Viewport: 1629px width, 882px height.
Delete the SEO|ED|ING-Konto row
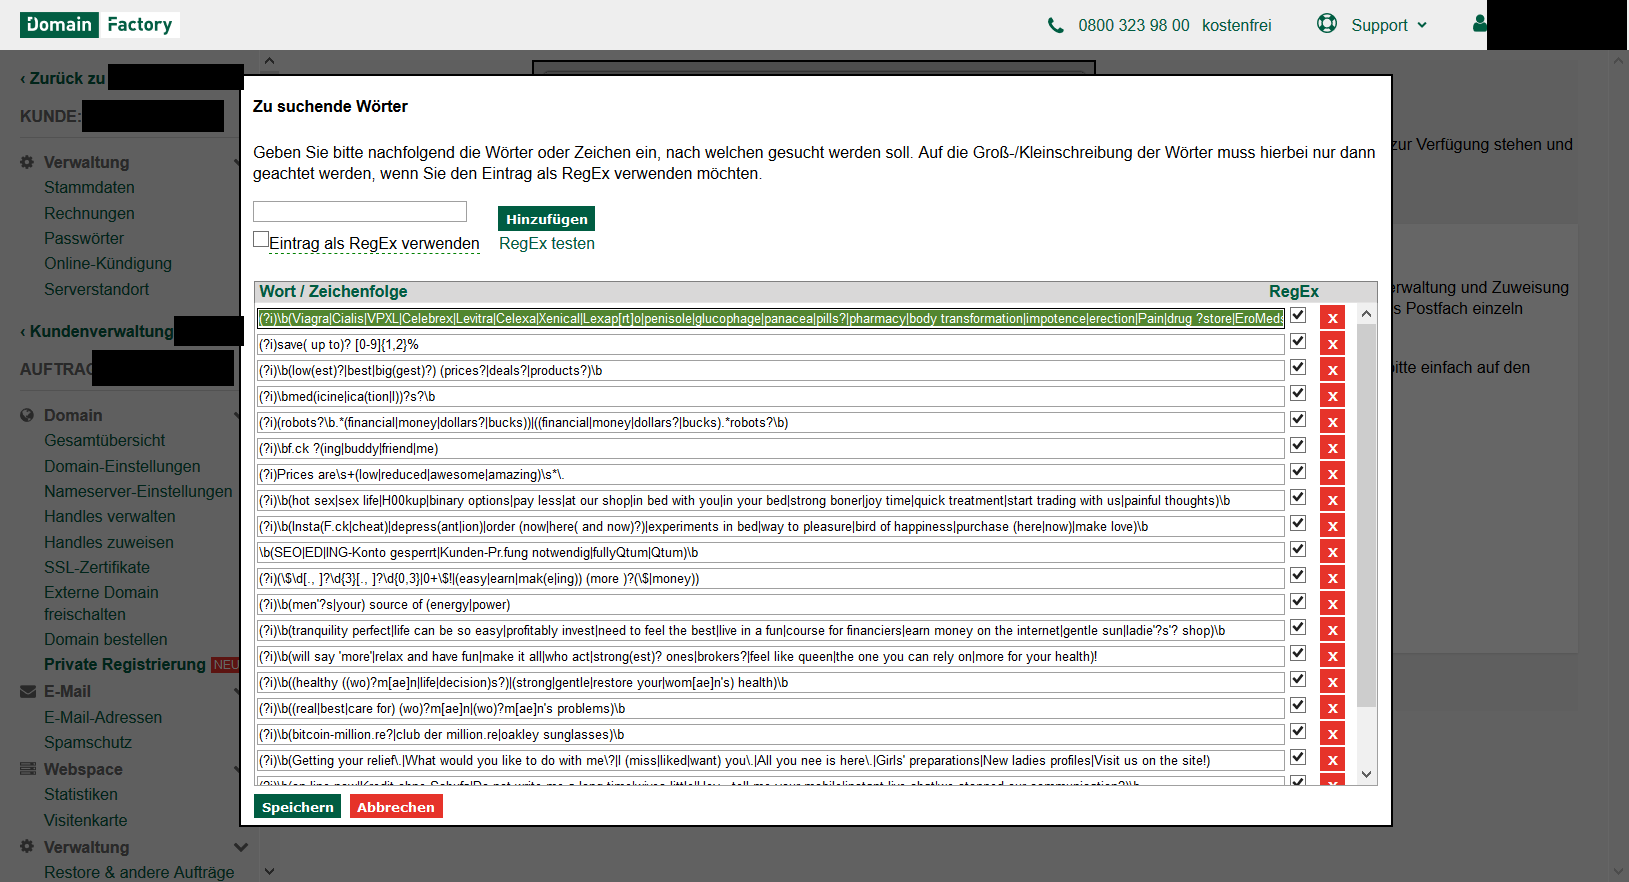coord(1332,552)
